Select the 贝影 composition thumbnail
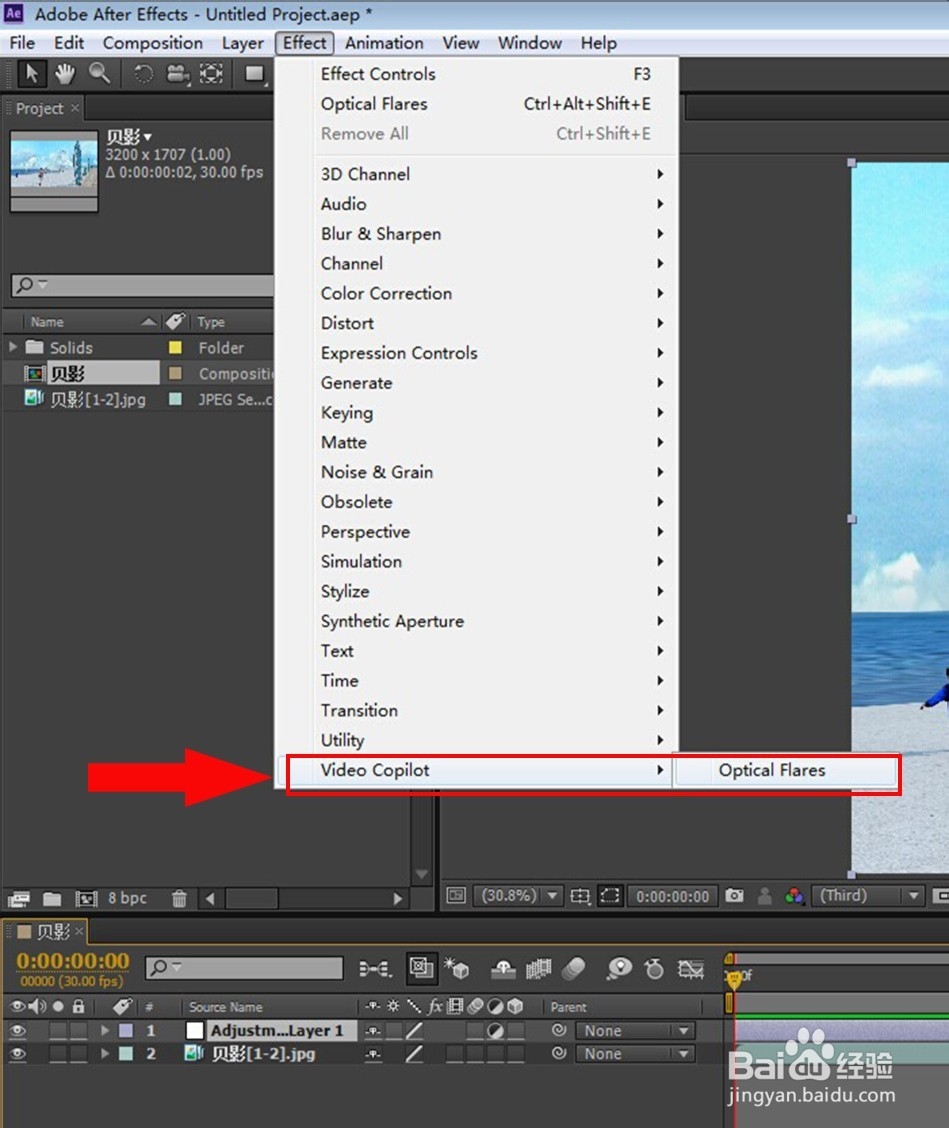The height and width of the screenshot is (1128, 949). pos(54,170)
